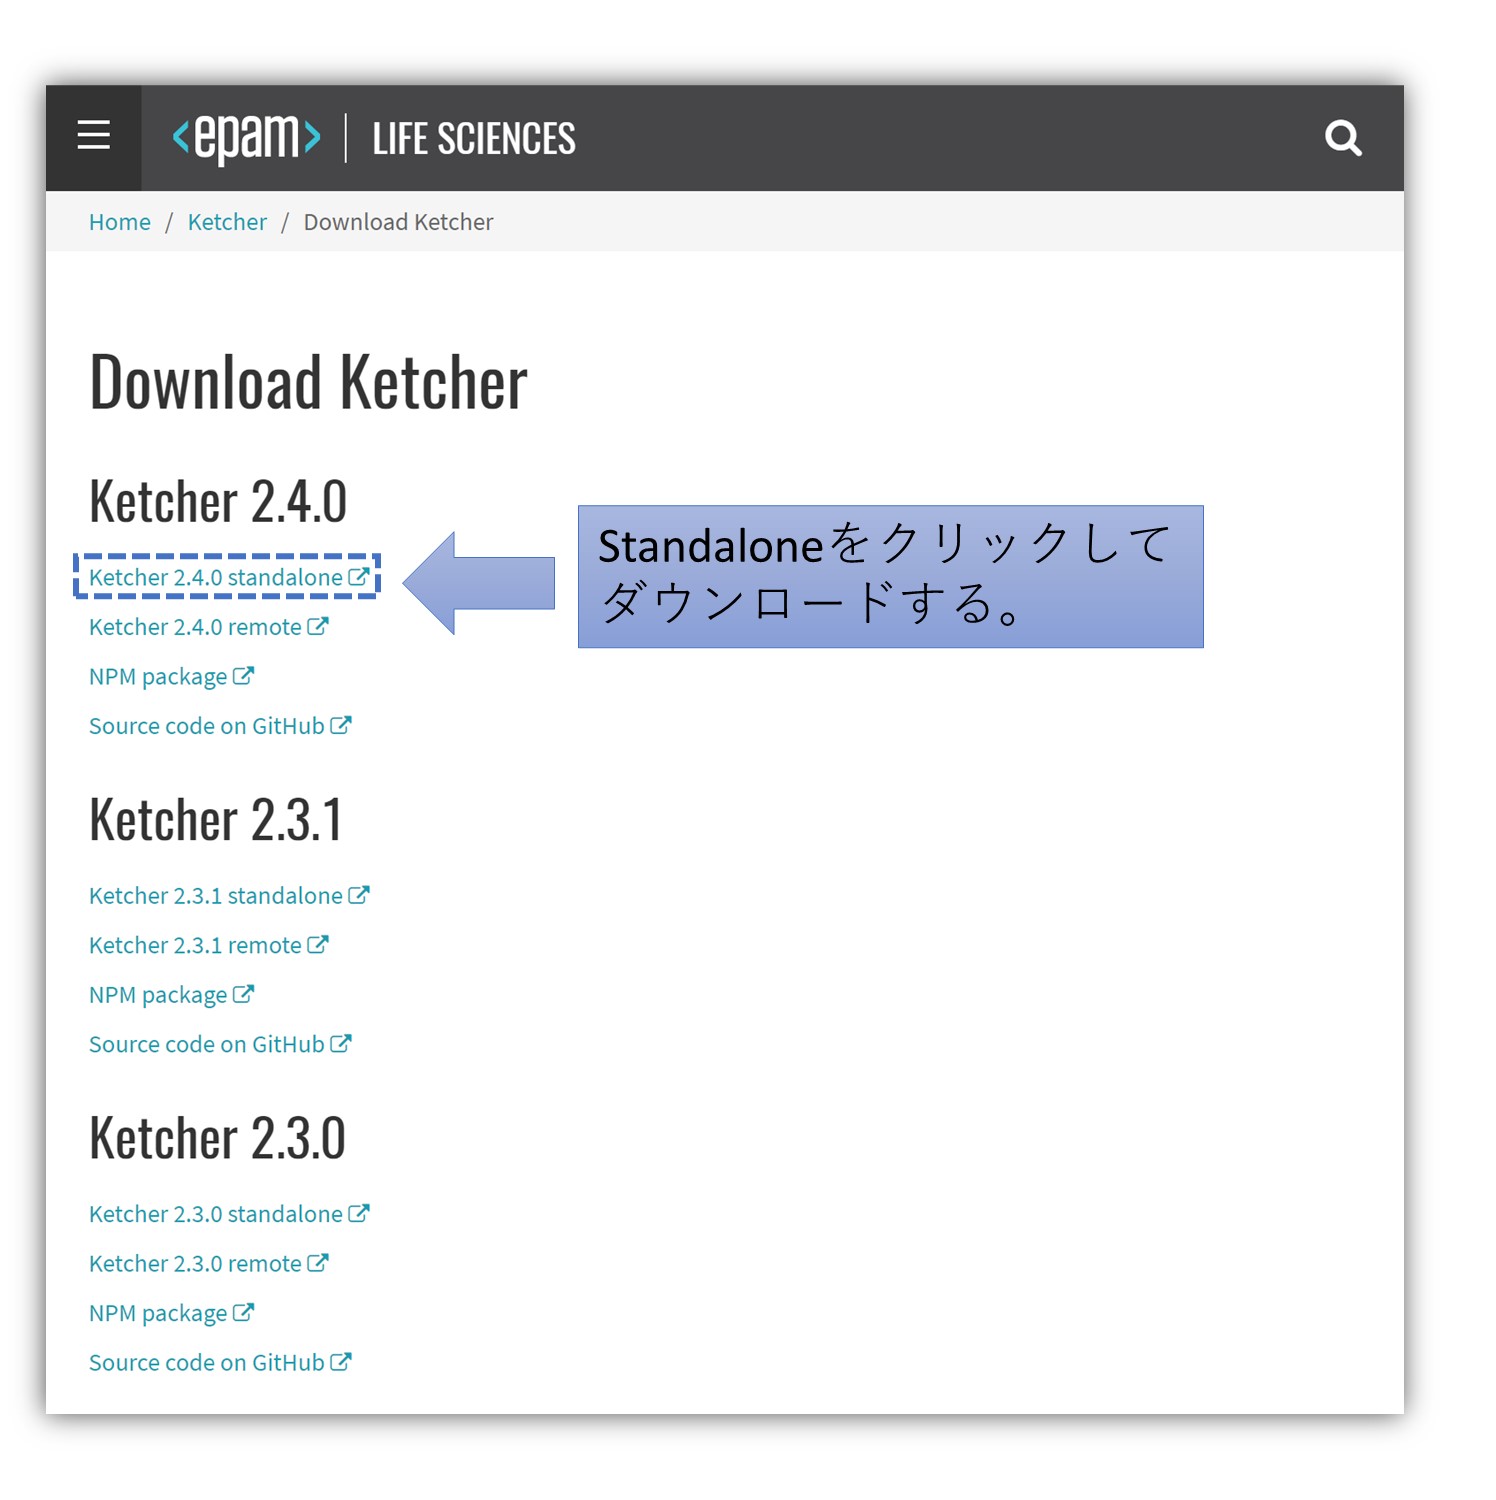The width and height of the screenshot is (1496, 1500).
Task: Open Ketcher 2.4.0 remote link
Action: (193, 626)
